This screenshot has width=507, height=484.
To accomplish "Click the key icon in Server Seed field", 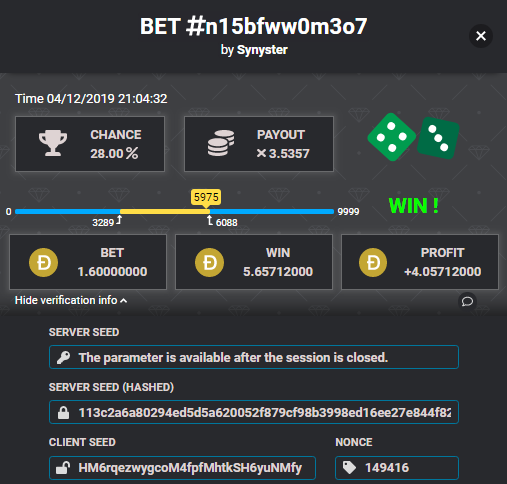I will click(x=63, y=357).
